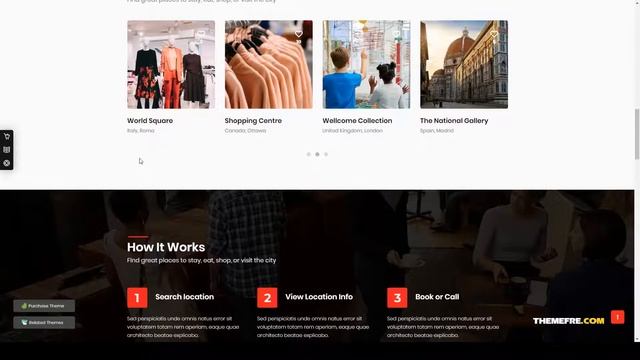Click the orange step 1 number box
This screenshot has height=360, width=640.
click(x=137, y=298)
